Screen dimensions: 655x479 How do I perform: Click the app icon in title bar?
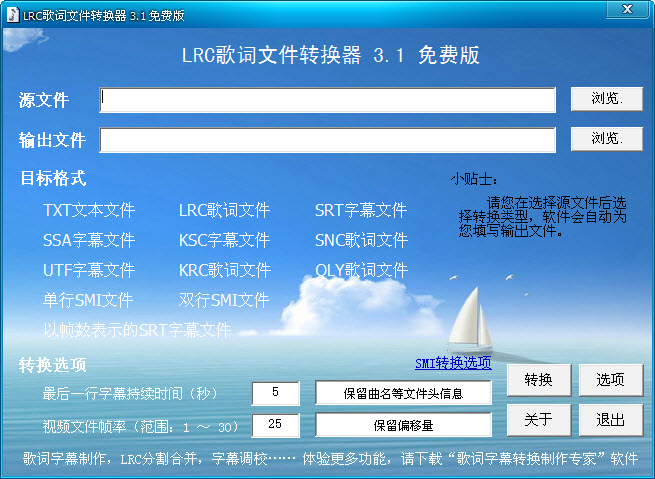(12, 15)
